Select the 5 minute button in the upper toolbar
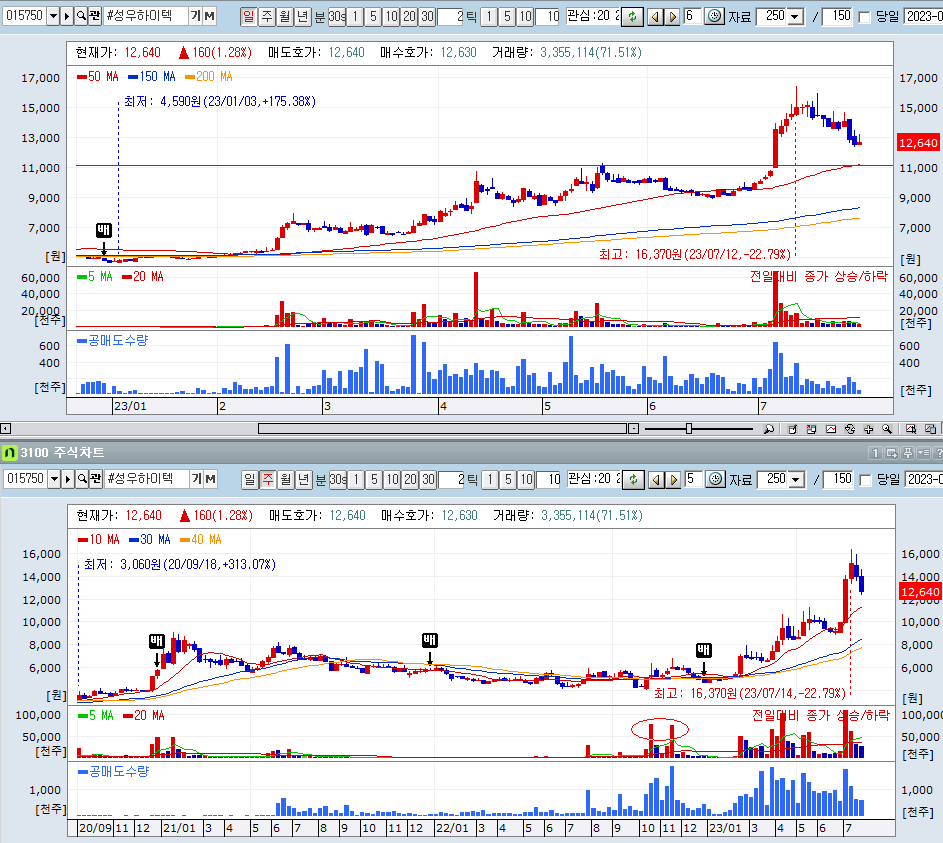This screenshot has height=843, width=943. click(x=373, y=16)
